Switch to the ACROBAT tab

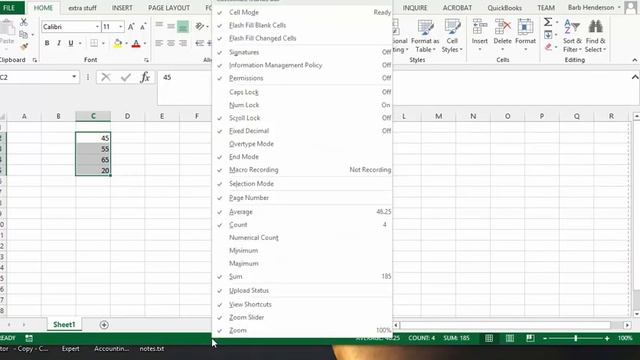click(458, 8)
